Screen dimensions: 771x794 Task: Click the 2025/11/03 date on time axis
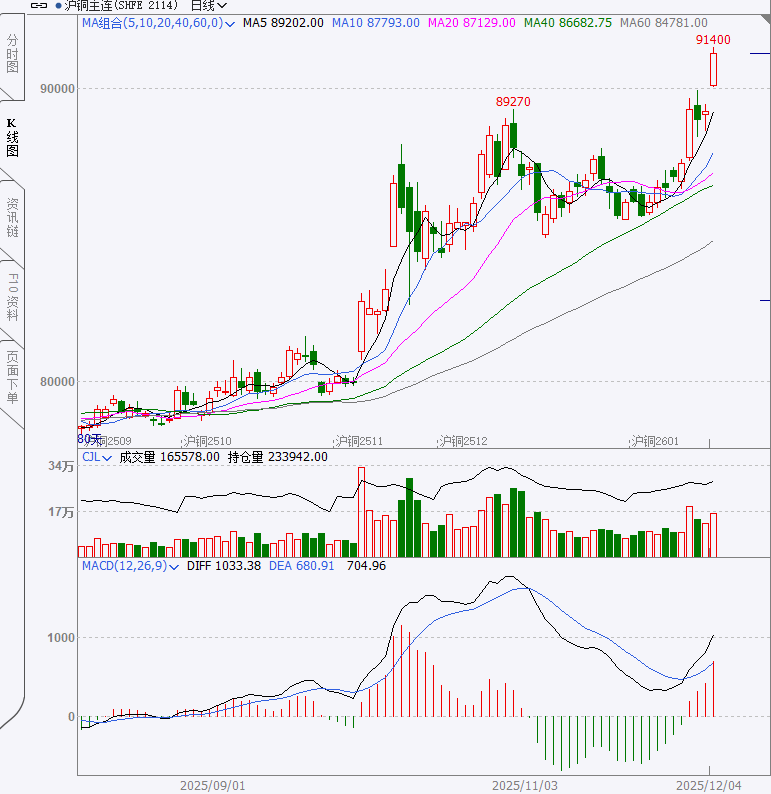point(524,785)
